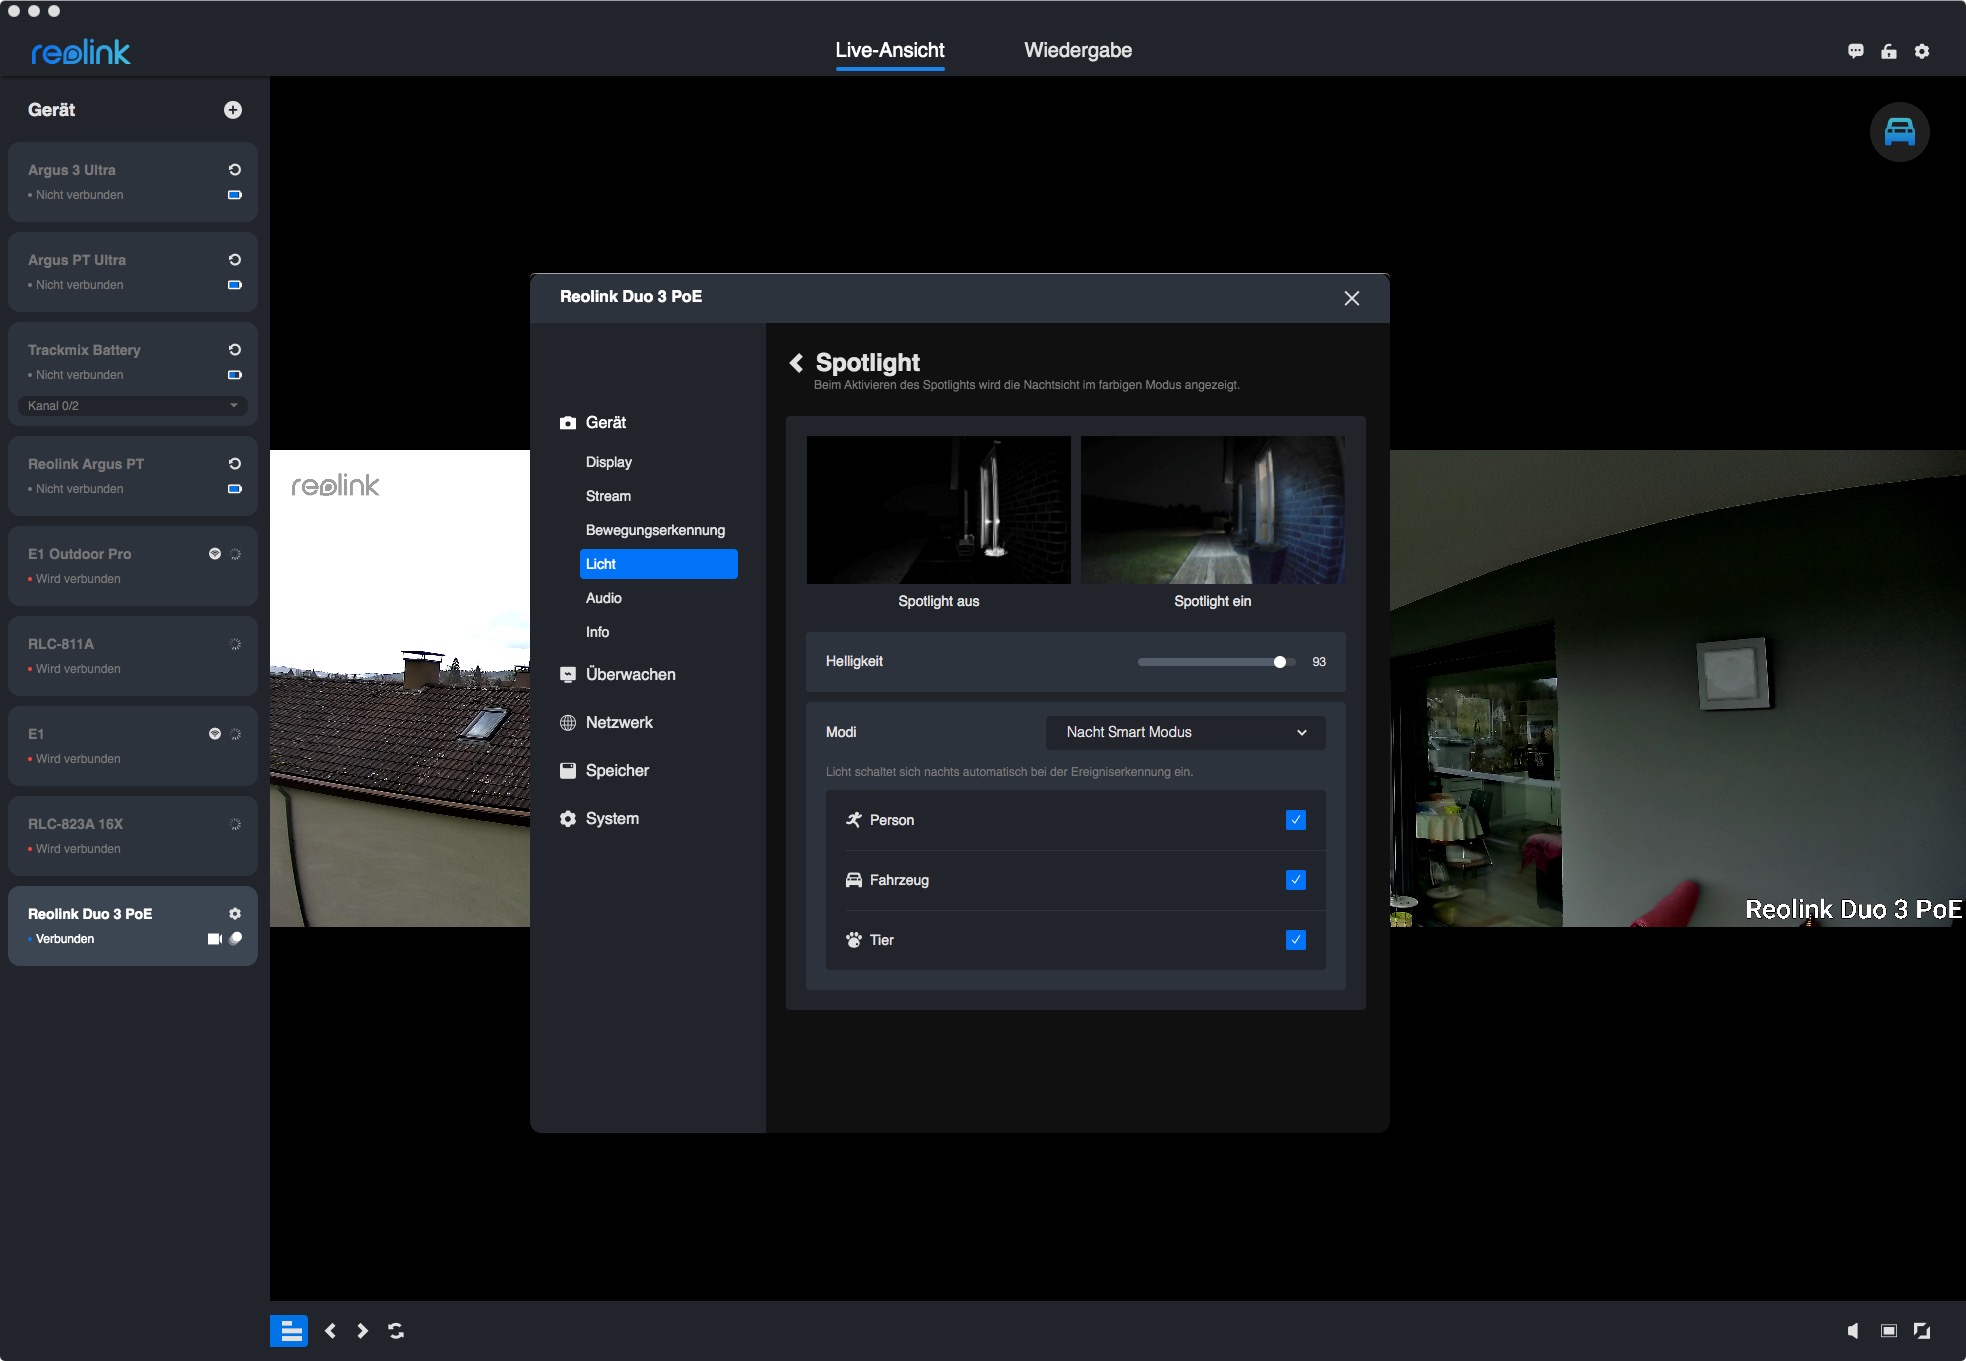Reconnect Argus 3 Ultra using refresh icon
The height and width of the screenshot is (1361, 1966).
[235, 170]
